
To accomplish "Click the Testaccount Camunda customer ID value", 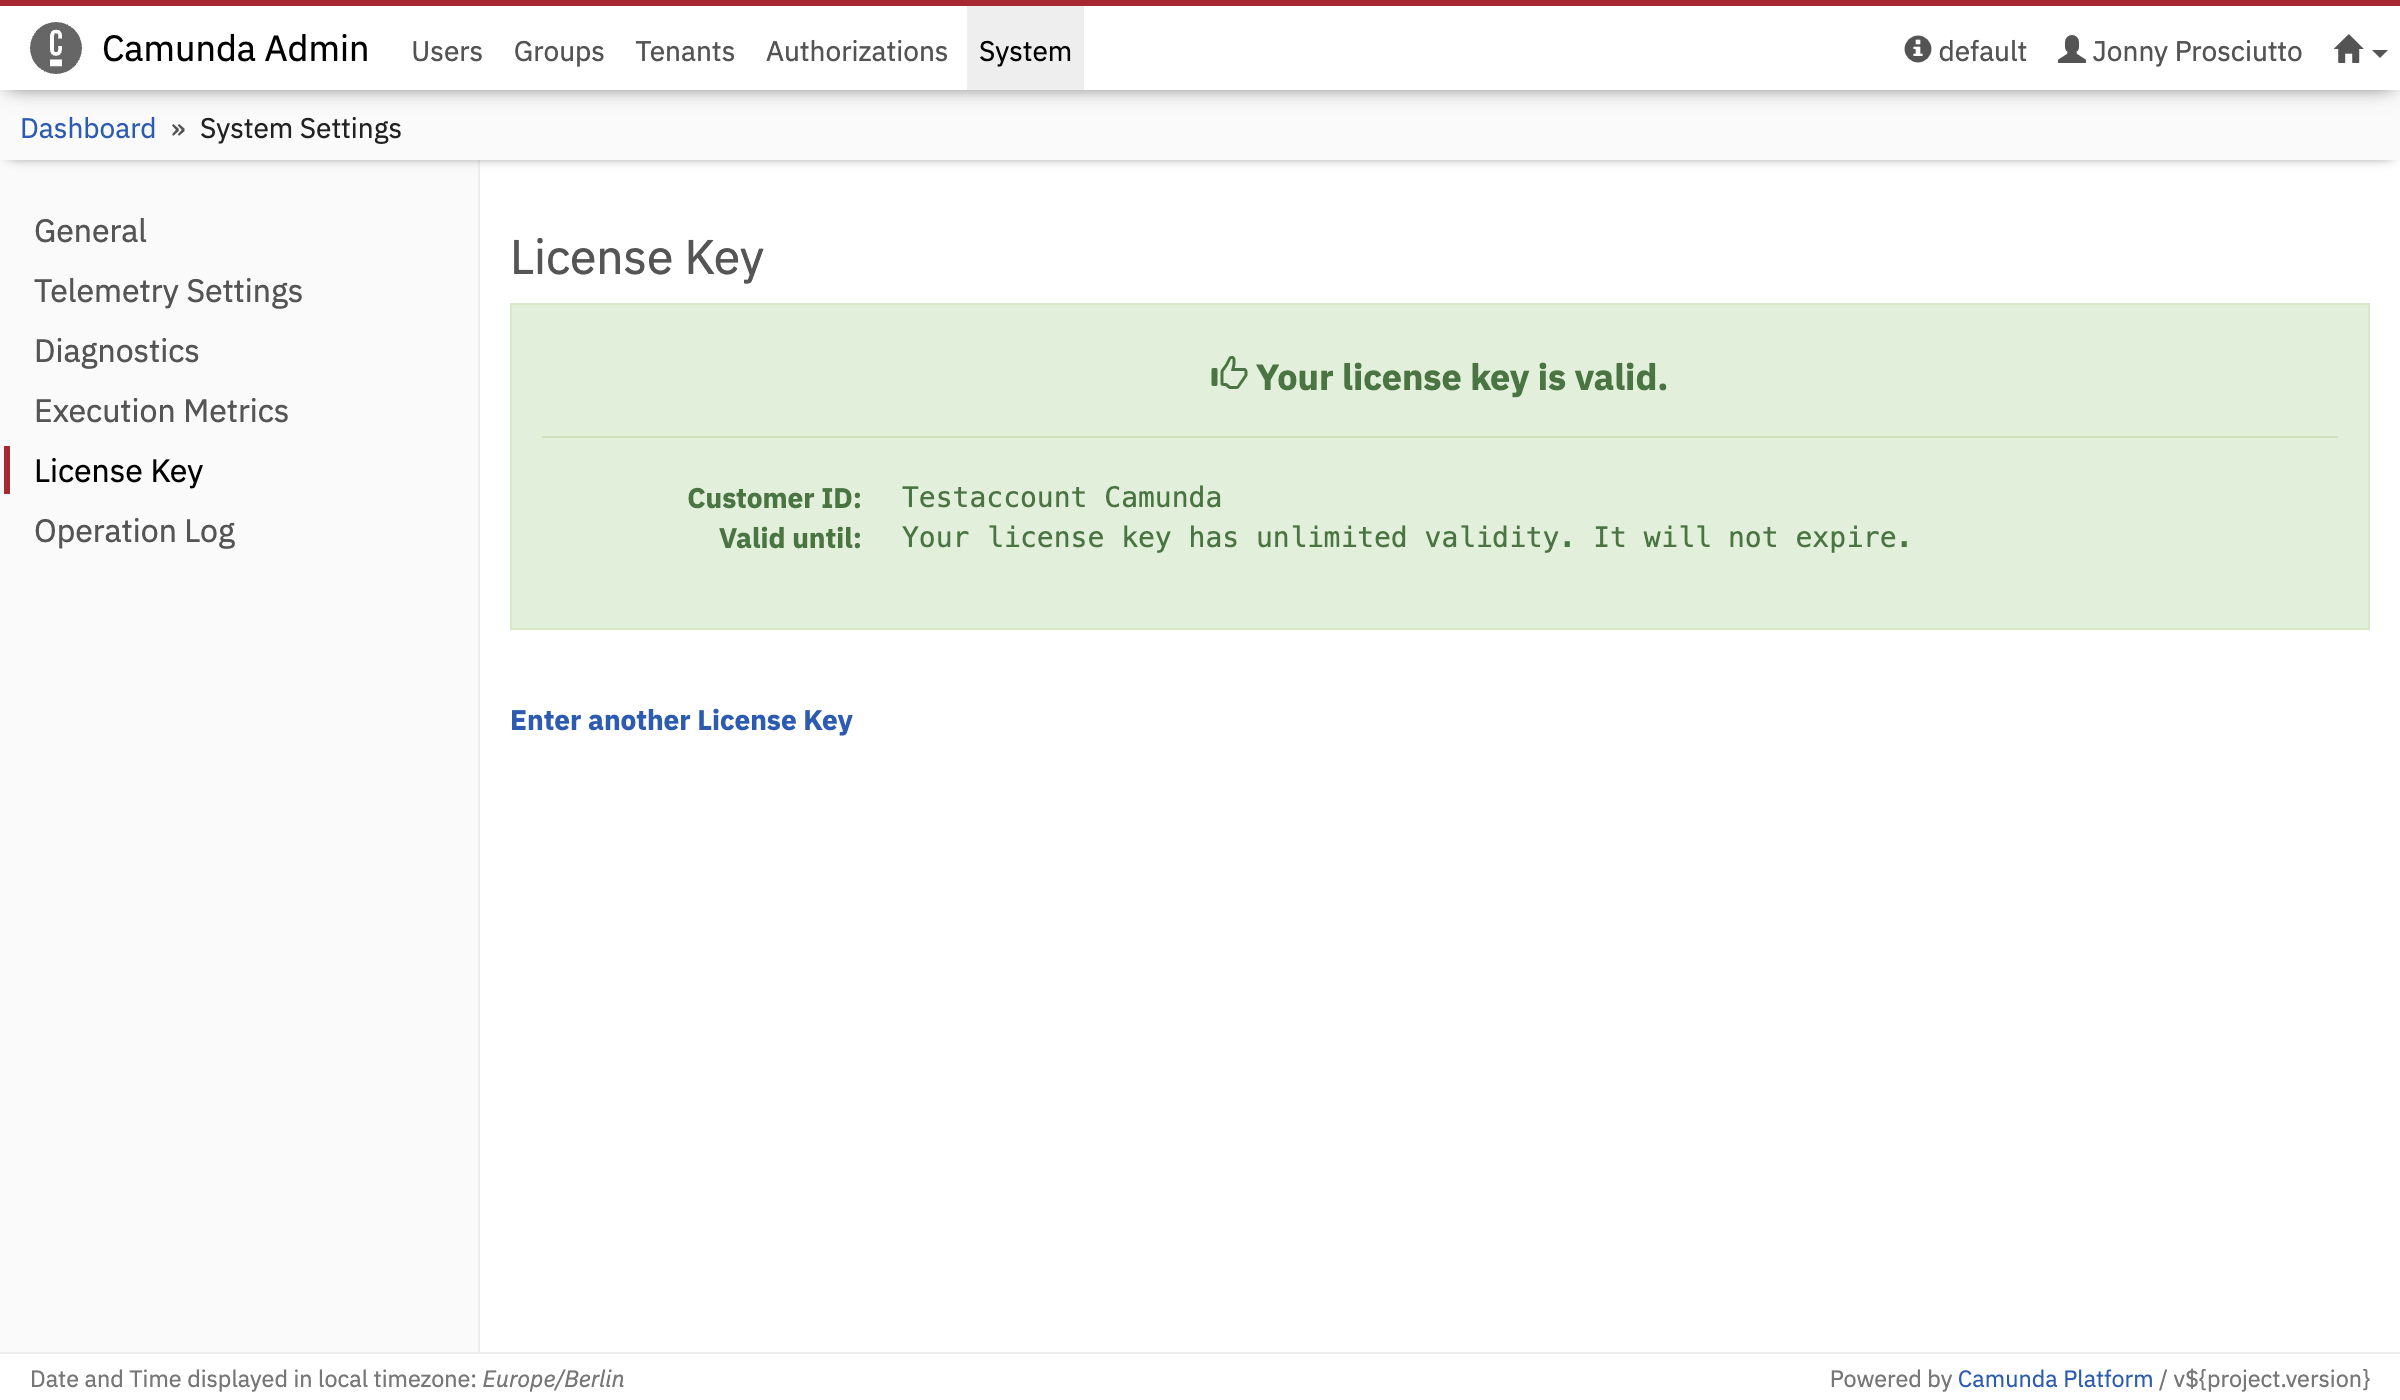I will [x=1062, y=497].
